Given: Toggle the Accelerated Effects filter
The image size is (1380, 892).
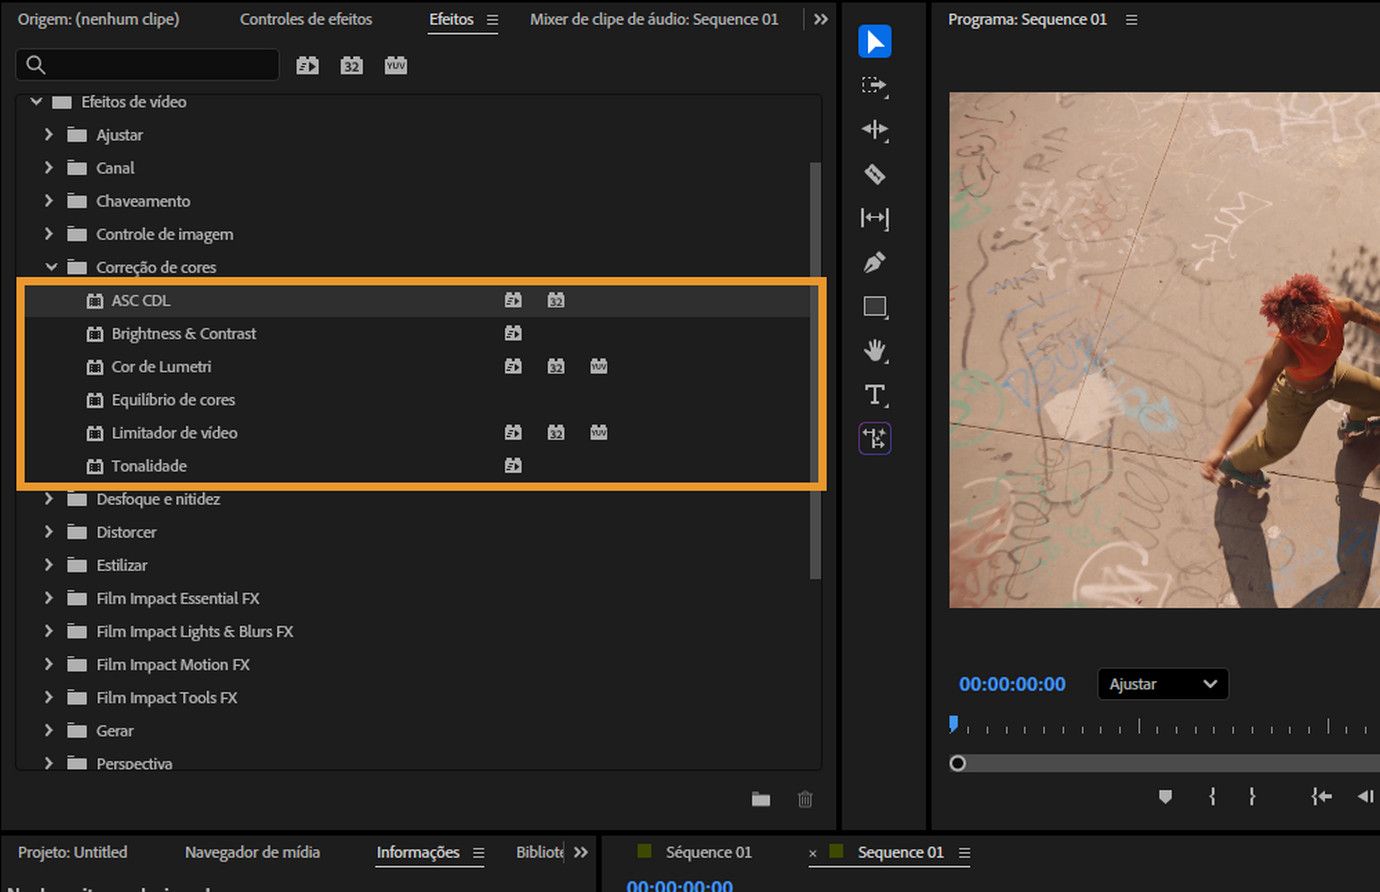Looking at the screenshot, I should (307, 66).
